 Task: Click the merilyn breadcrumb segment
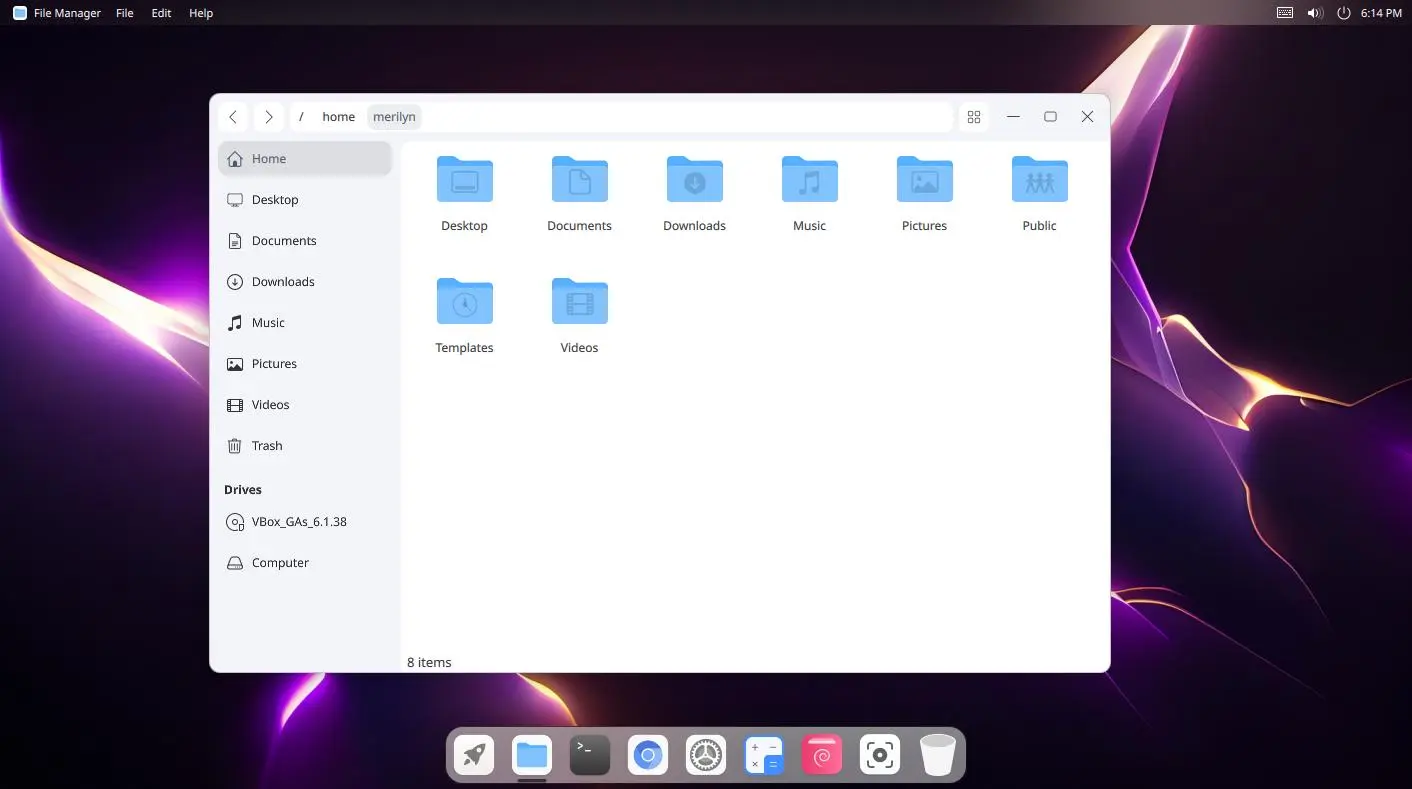coord(394,117)
